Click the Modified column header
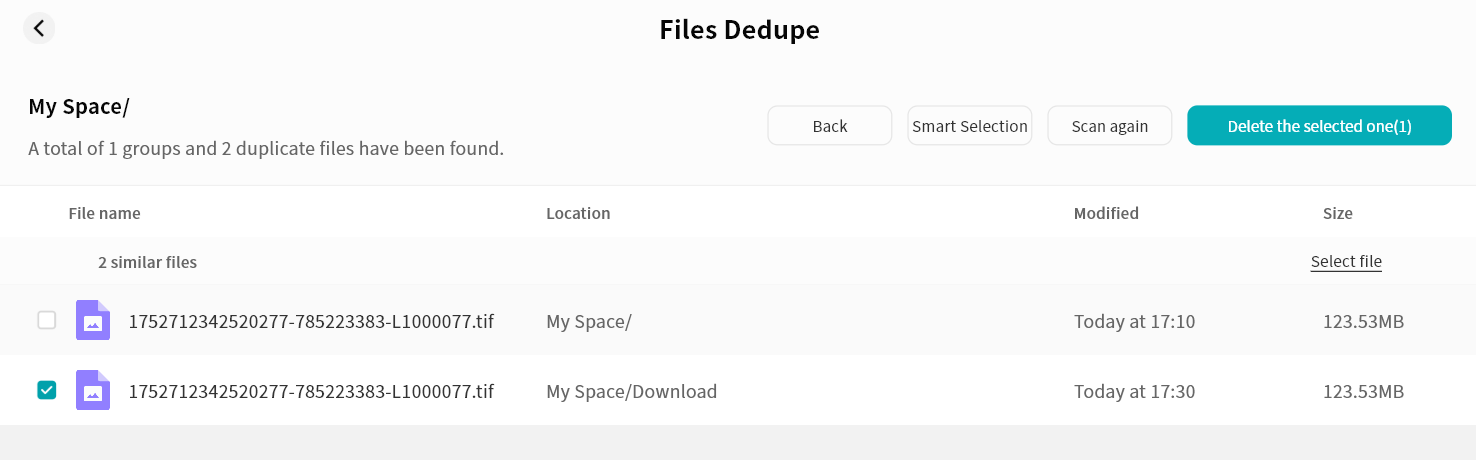Image resolution: width=1476 pixels, height=460 pixels. 1106,213
